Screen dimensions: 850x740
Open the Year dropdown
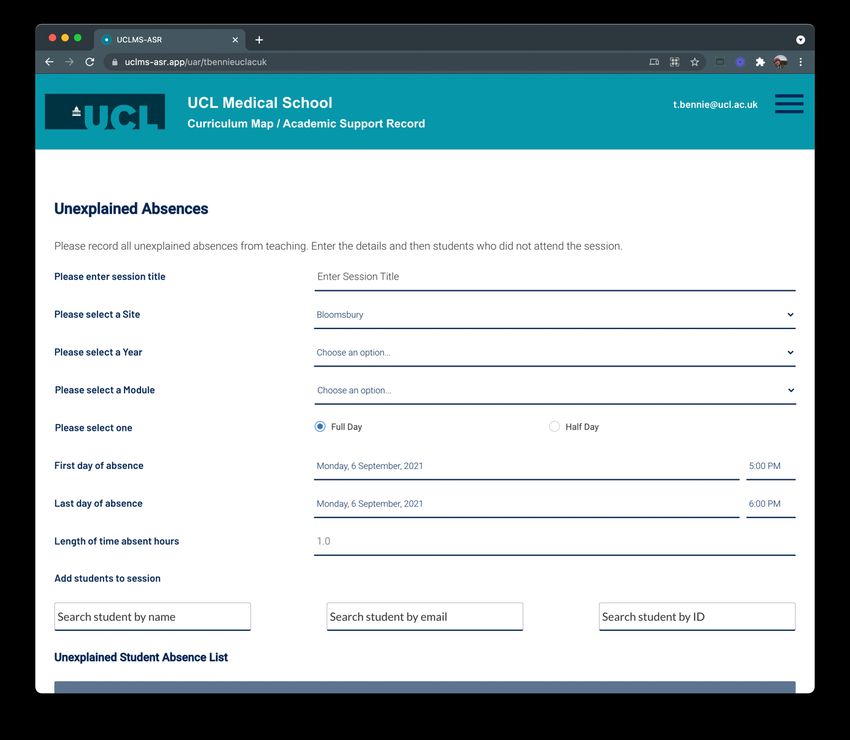pos(555,353)
